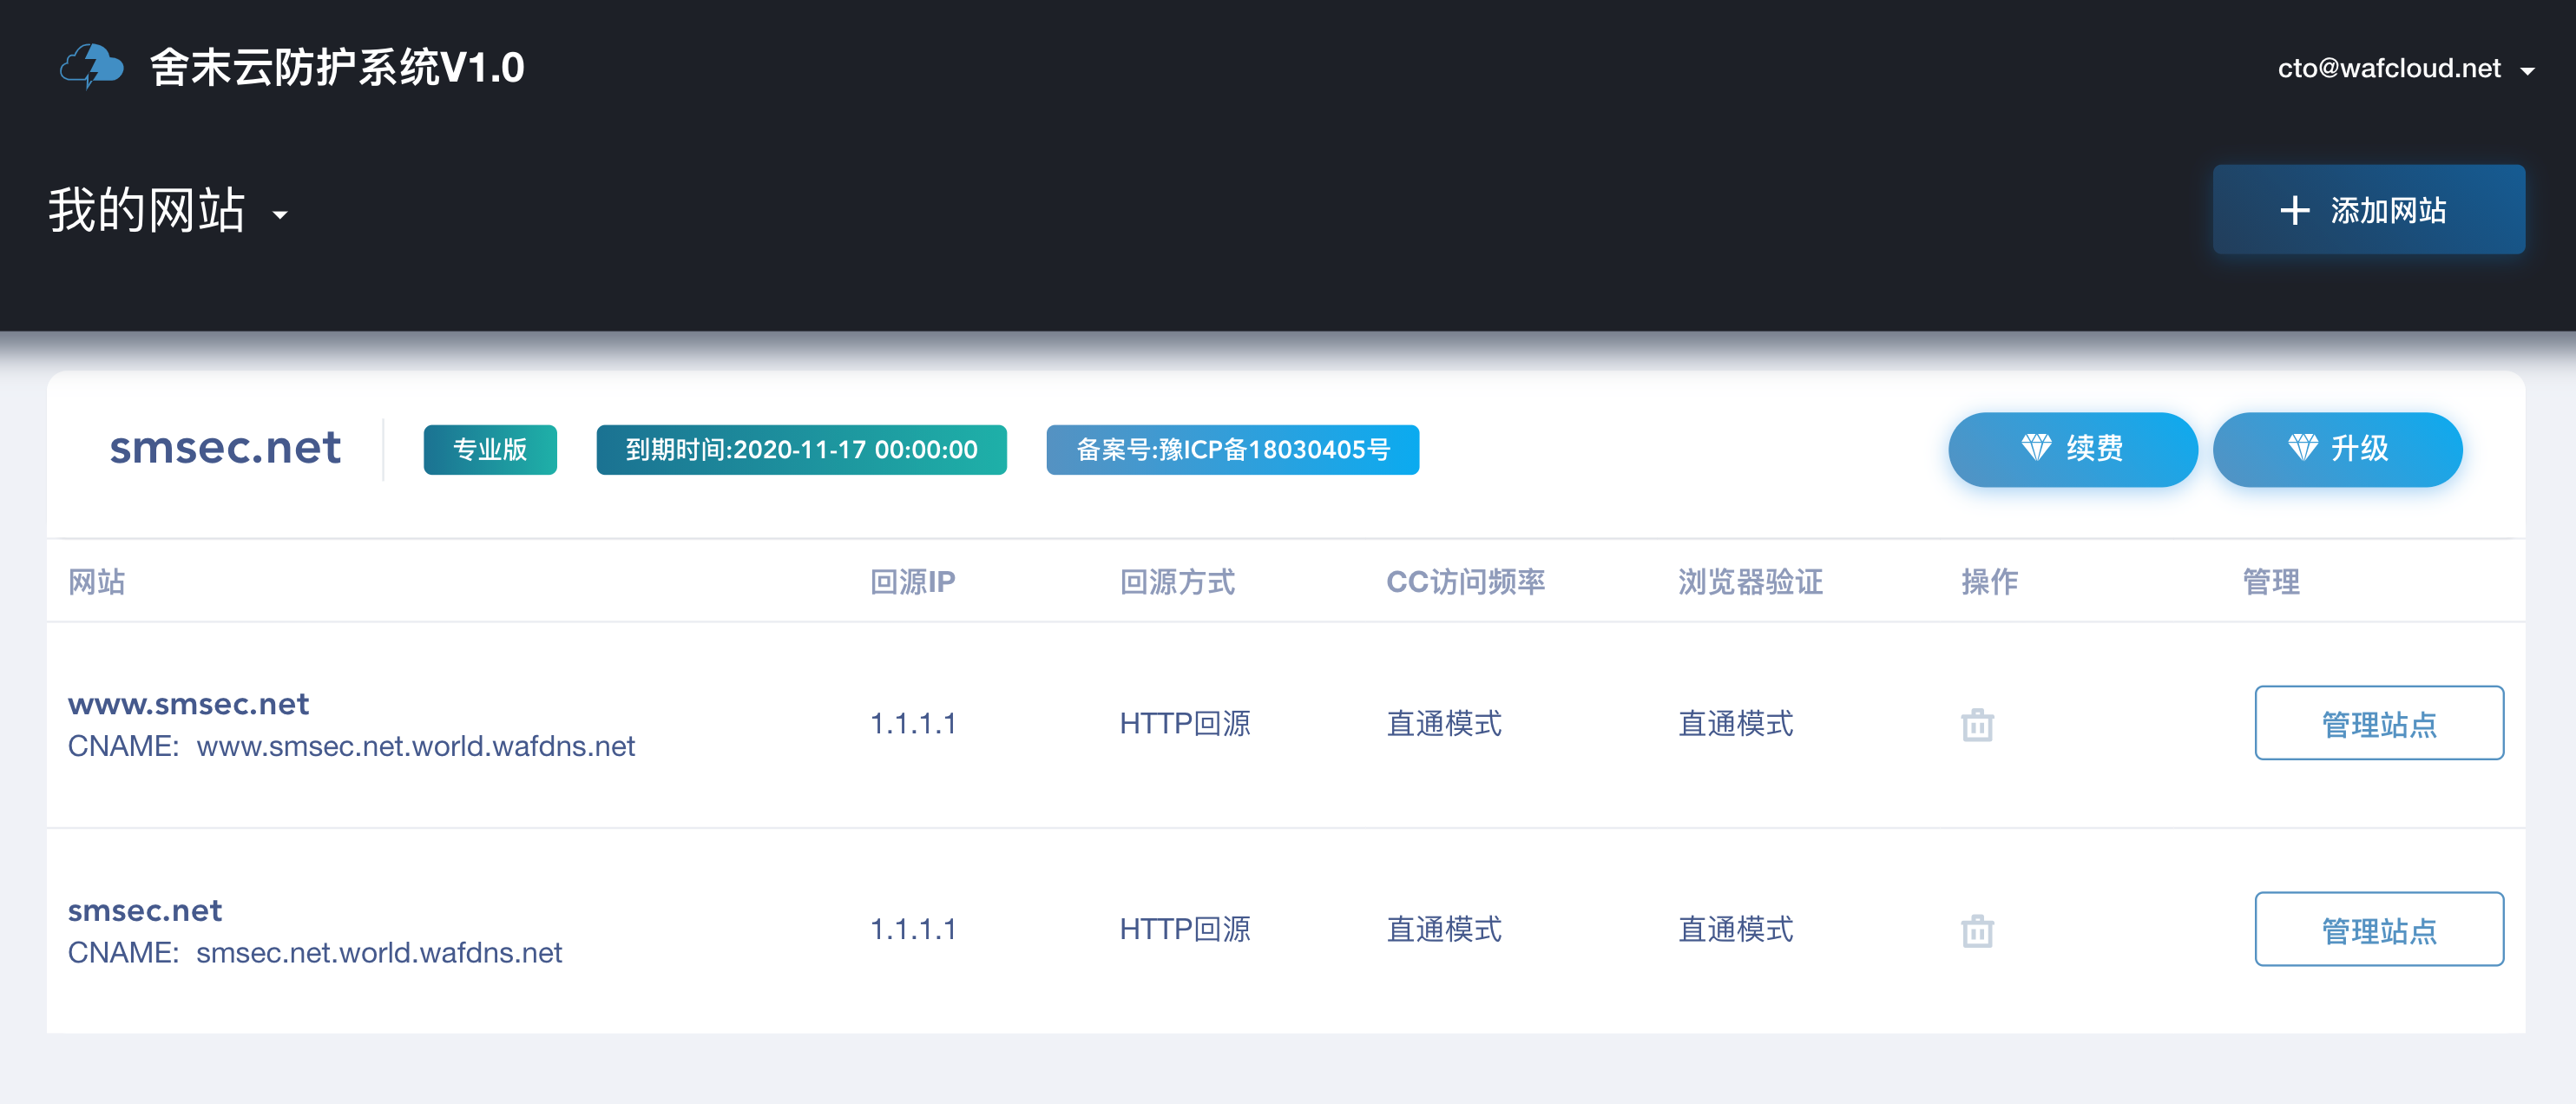Expand the 我的网站 dropdown arrow
The height and width of the screenshot is (1104, 2576).
(x=280, y=214)
